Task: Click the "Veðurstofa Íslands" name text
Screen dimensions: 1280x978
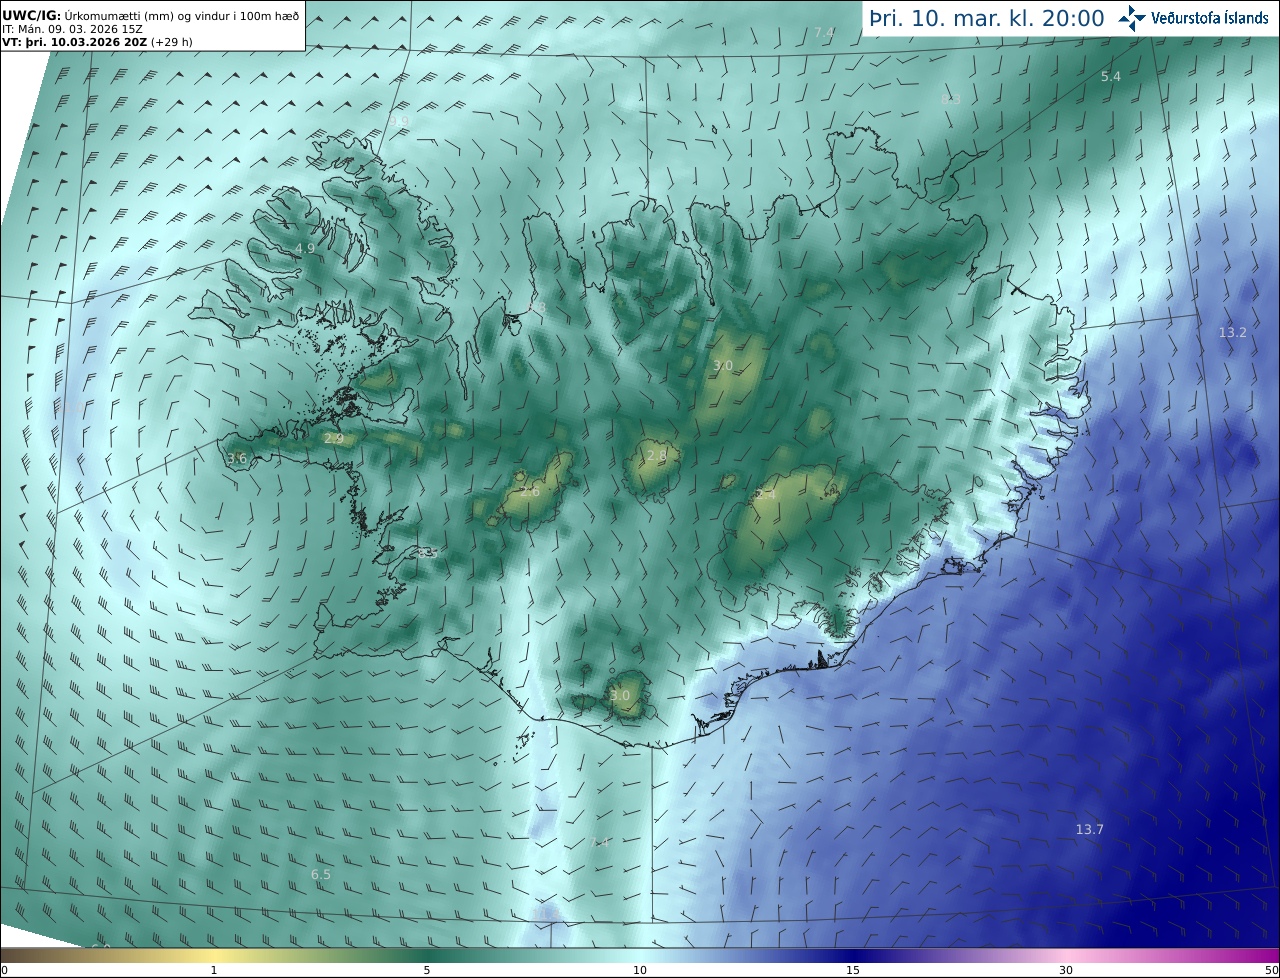Action: 1209,18
